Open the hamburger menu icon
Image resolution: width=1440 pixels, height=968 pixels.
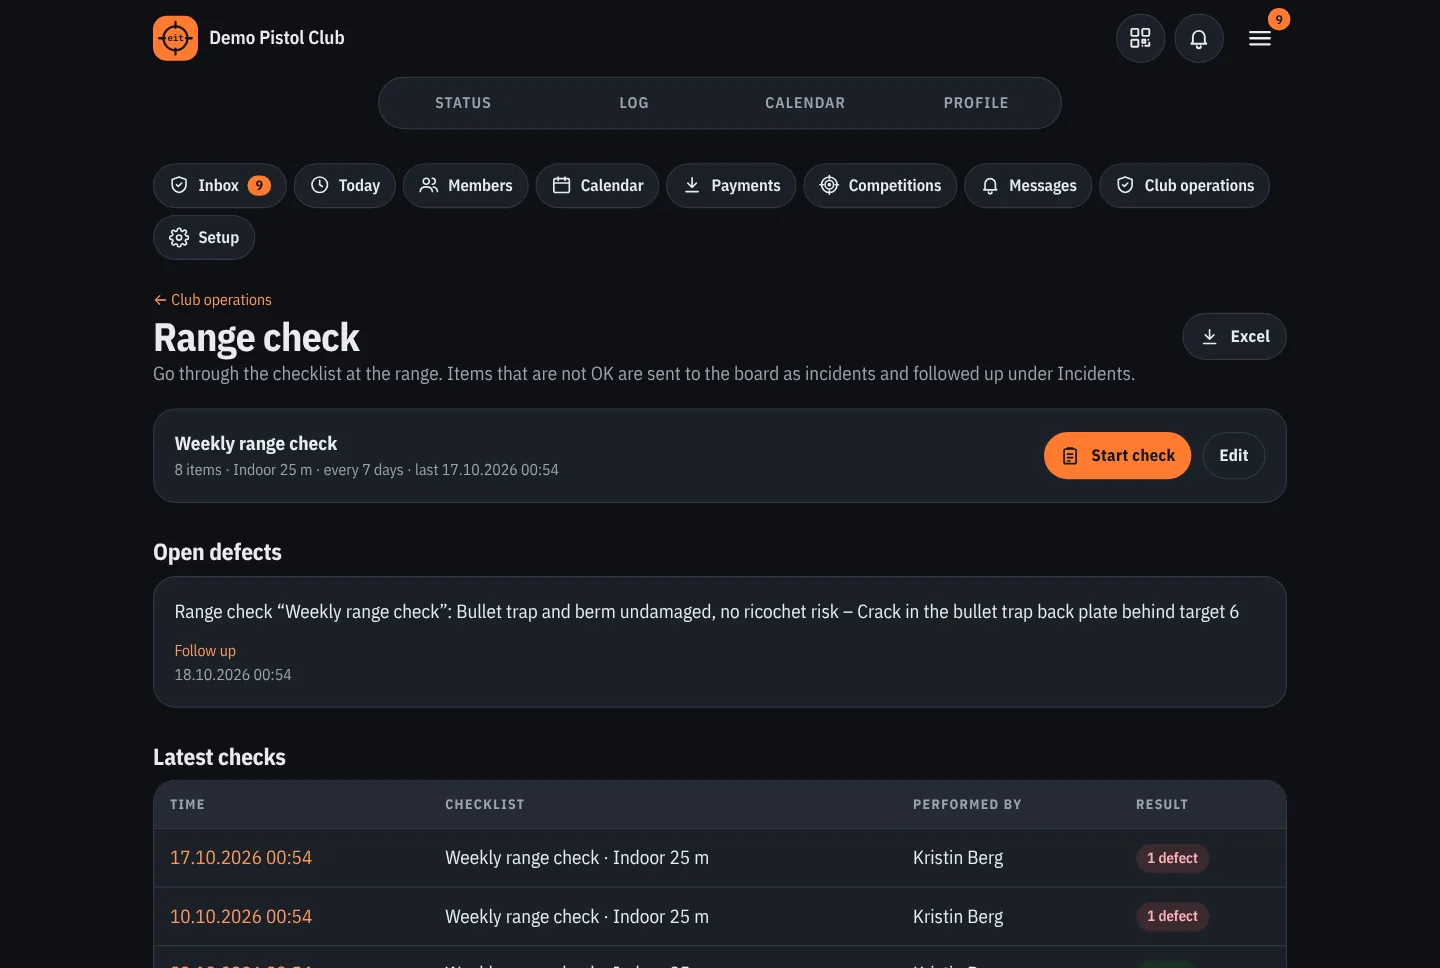pyautogui.click(x=1260, y=38)
